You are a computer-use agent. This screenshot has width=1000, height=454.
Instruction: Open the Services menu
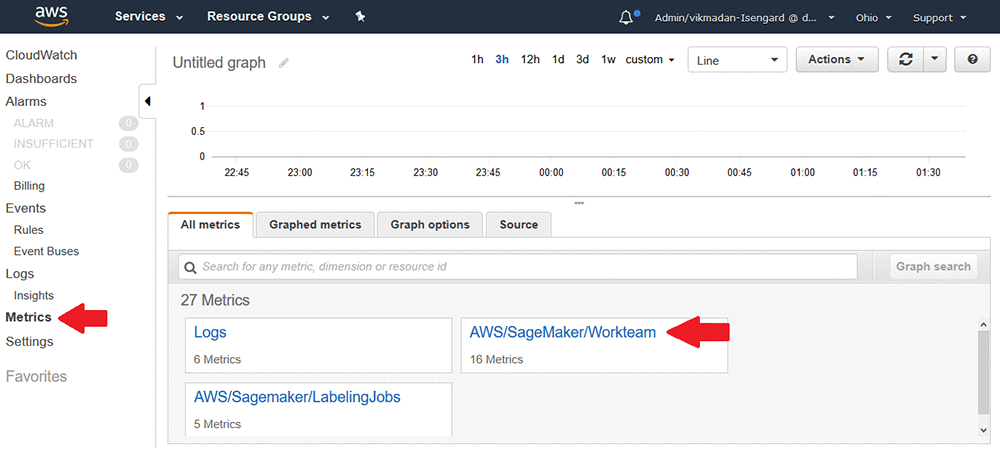tap(149, 17)
